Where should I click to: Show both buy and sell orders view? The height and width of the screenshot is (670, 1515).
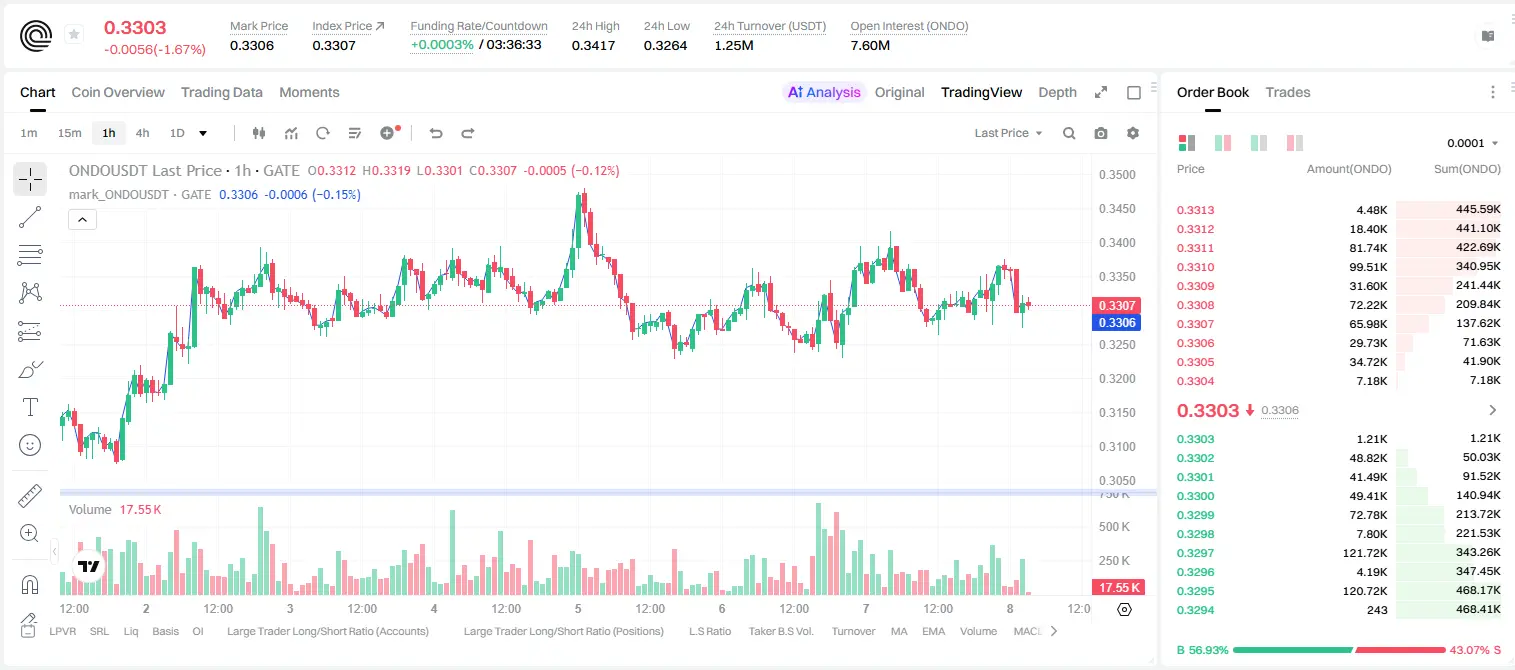[x=1187, y=143]
